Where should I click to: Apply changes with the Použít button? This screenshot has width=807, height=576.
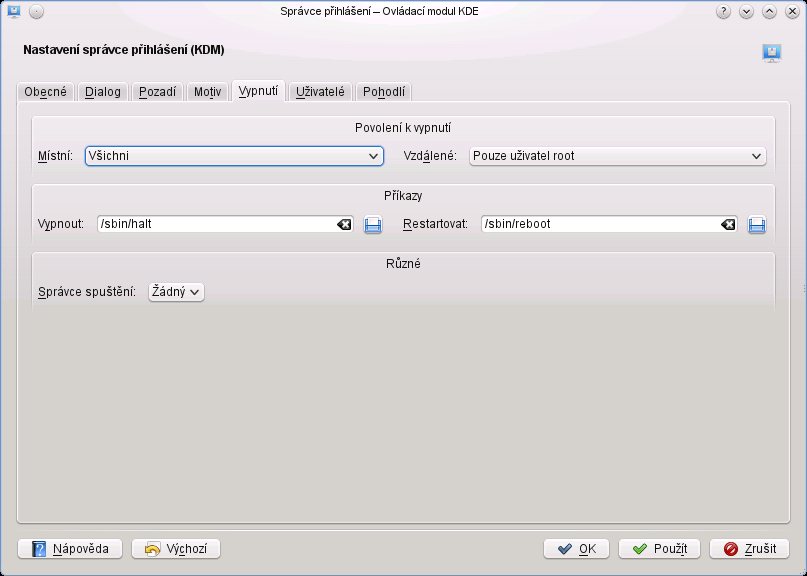(659, 549)
